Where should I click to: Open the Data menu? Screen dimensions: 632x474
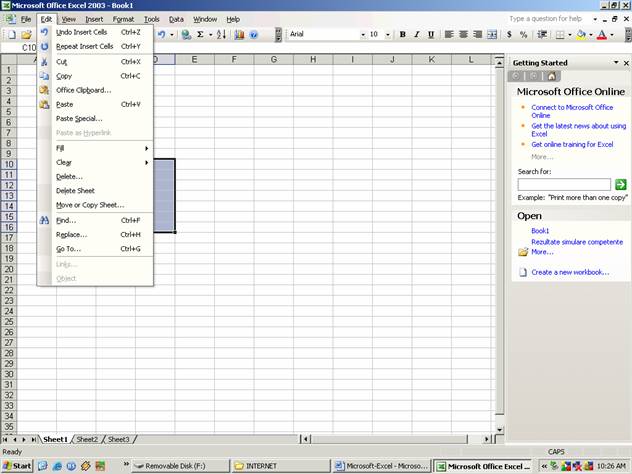coord(176,19)
